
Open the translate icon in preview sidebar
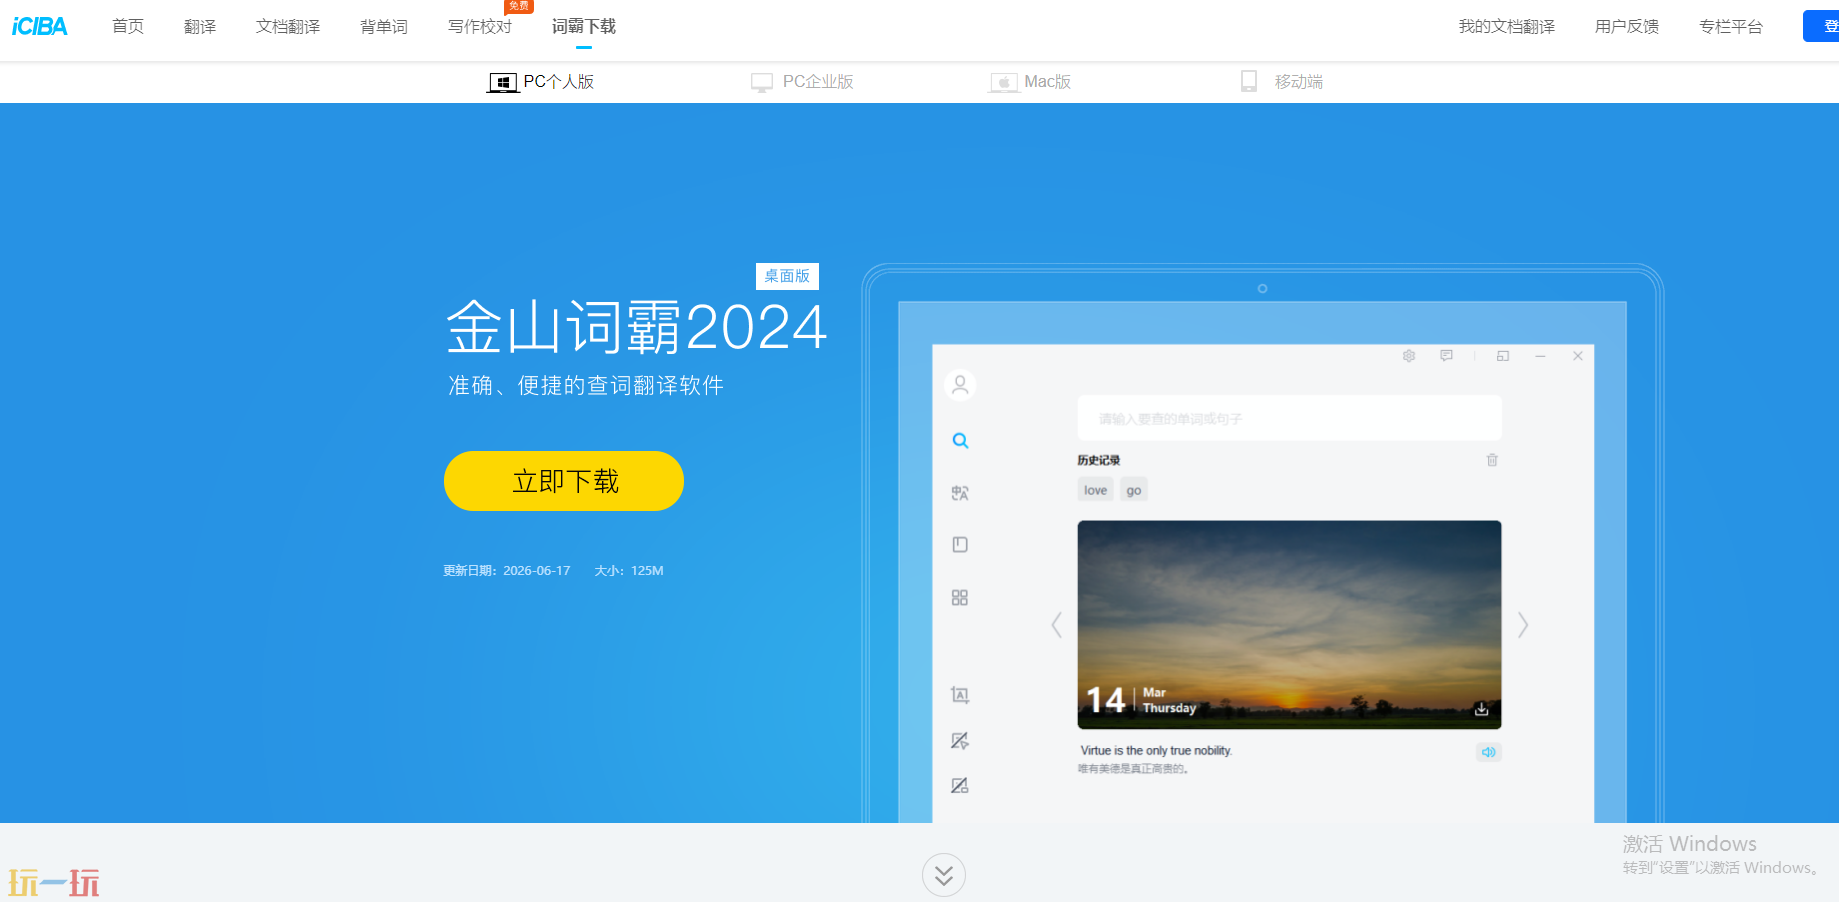960,493
